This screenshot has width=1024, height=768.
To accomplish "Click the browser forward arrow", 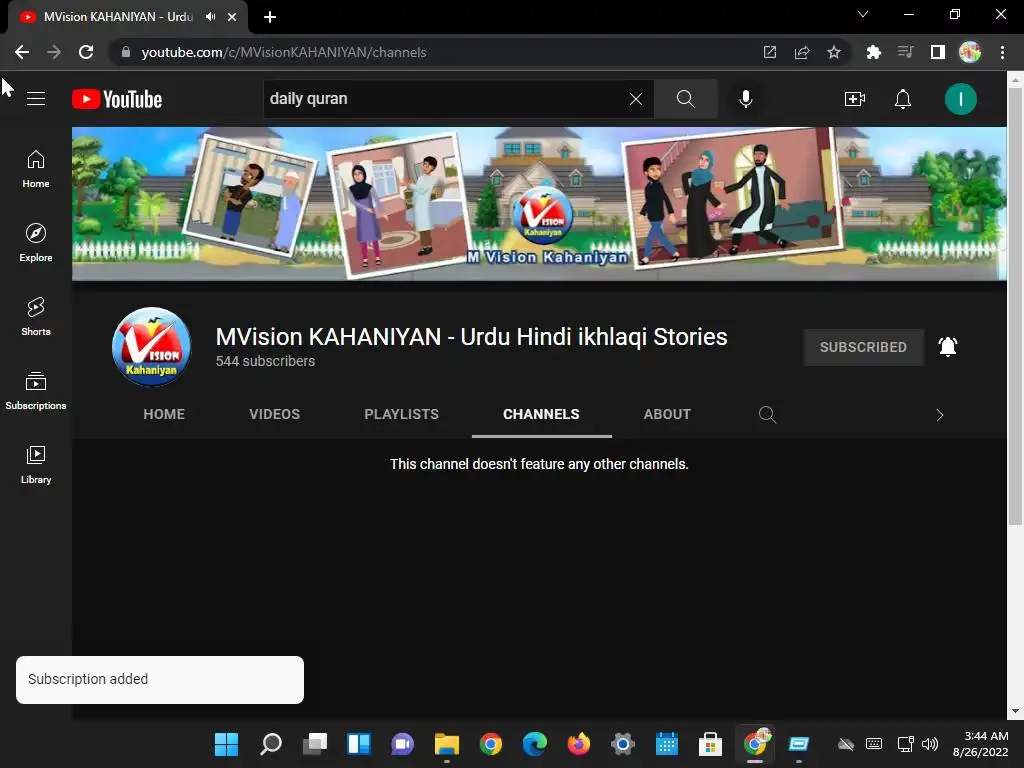I will [54, 52].
